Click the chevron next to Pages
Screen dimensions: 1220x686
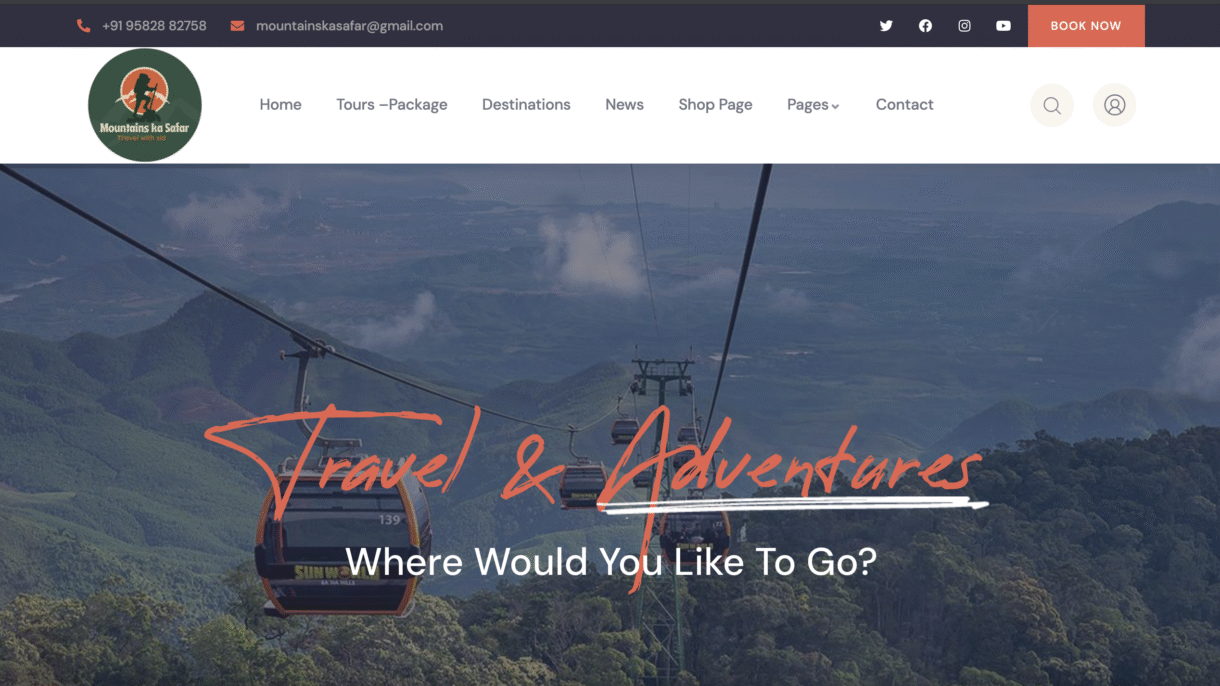835,106
